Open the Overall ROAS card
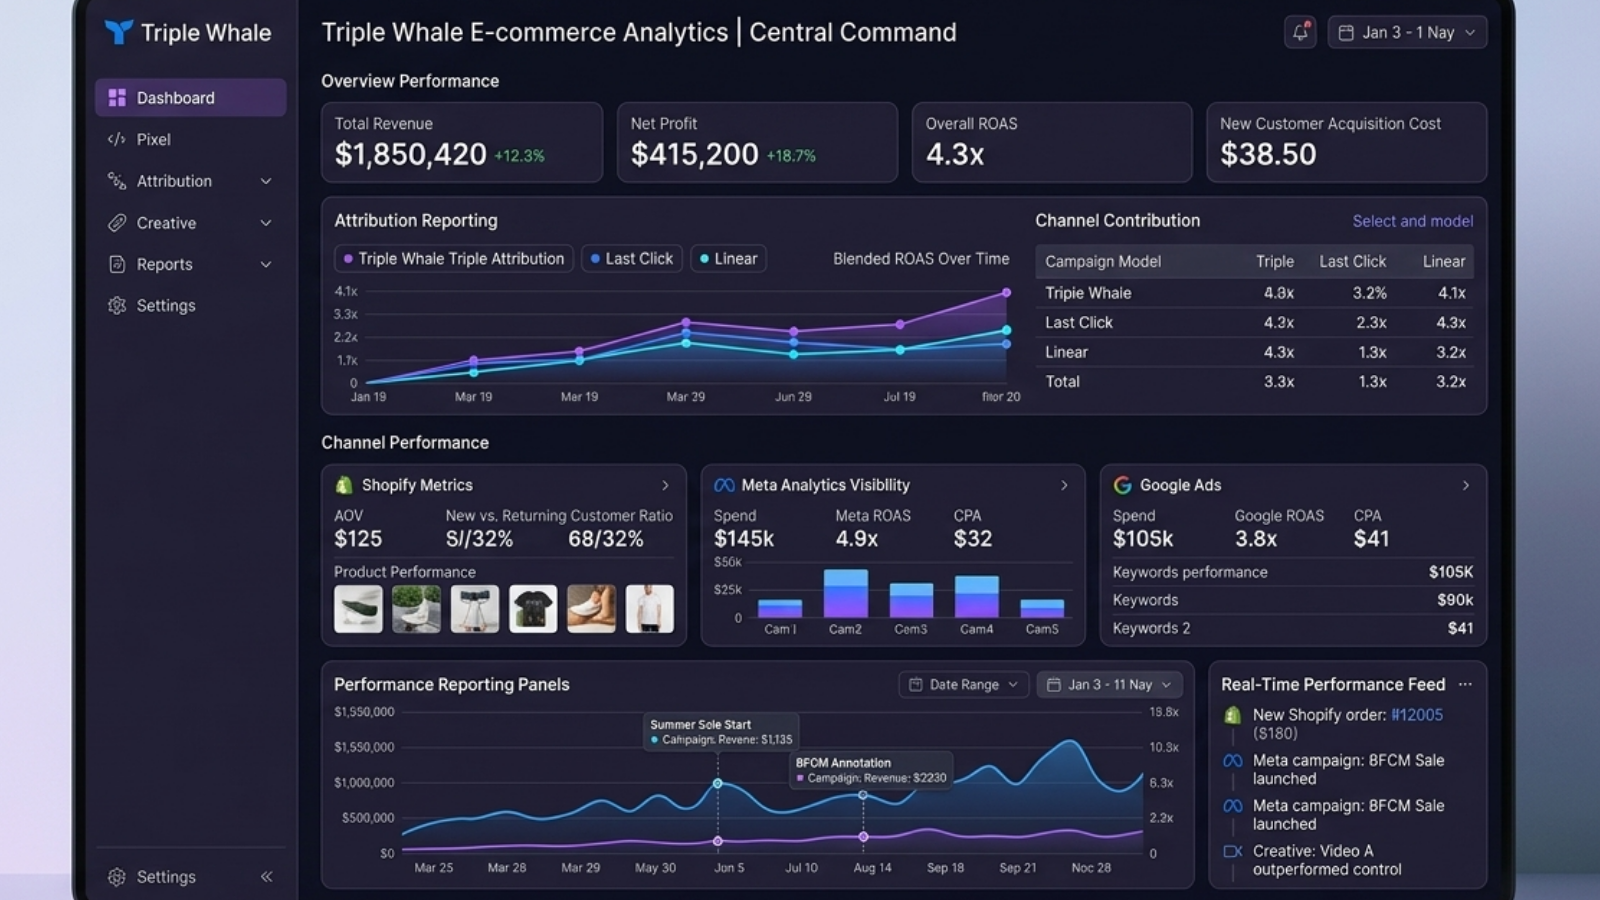 (x=1052, y=142)
